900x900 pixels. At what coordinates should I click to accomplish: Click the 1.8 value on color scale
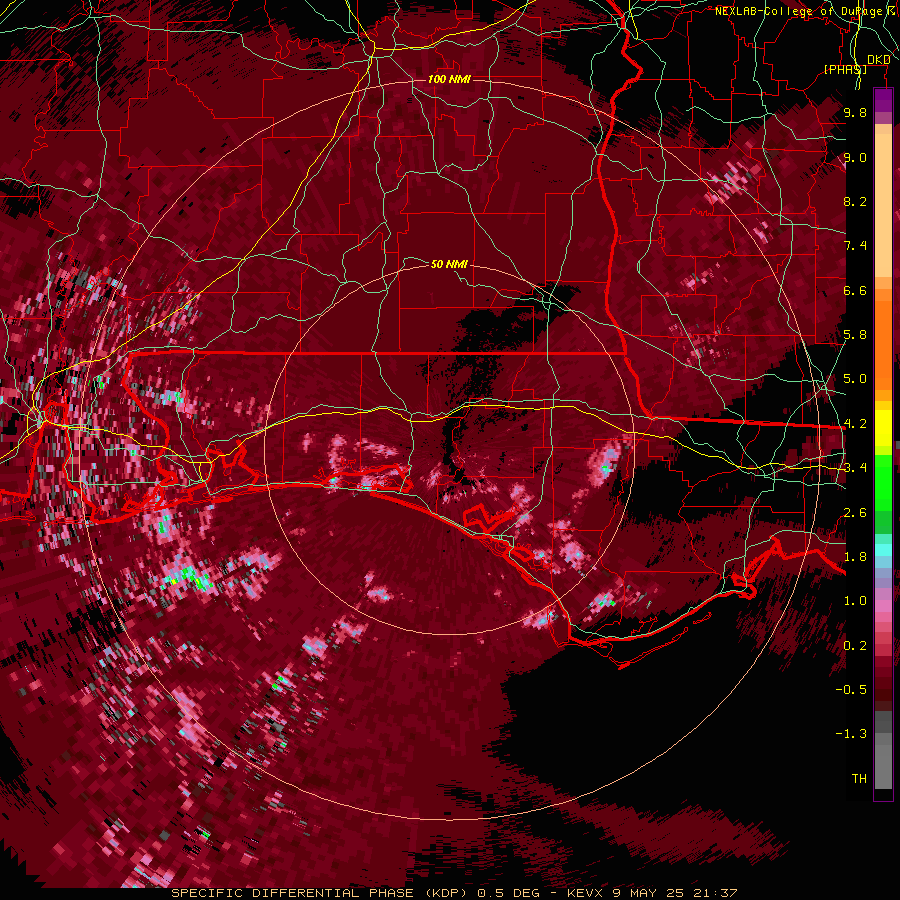pos(855,557)
